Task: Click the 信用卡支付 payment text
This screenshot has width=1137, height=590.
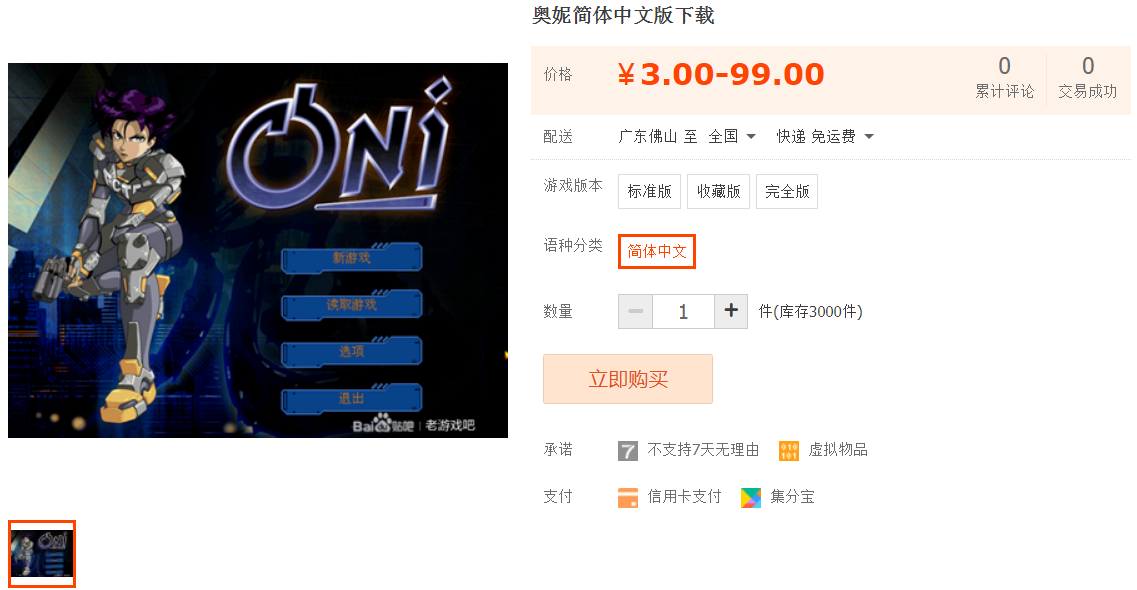Action: click(x=684, y=496)
